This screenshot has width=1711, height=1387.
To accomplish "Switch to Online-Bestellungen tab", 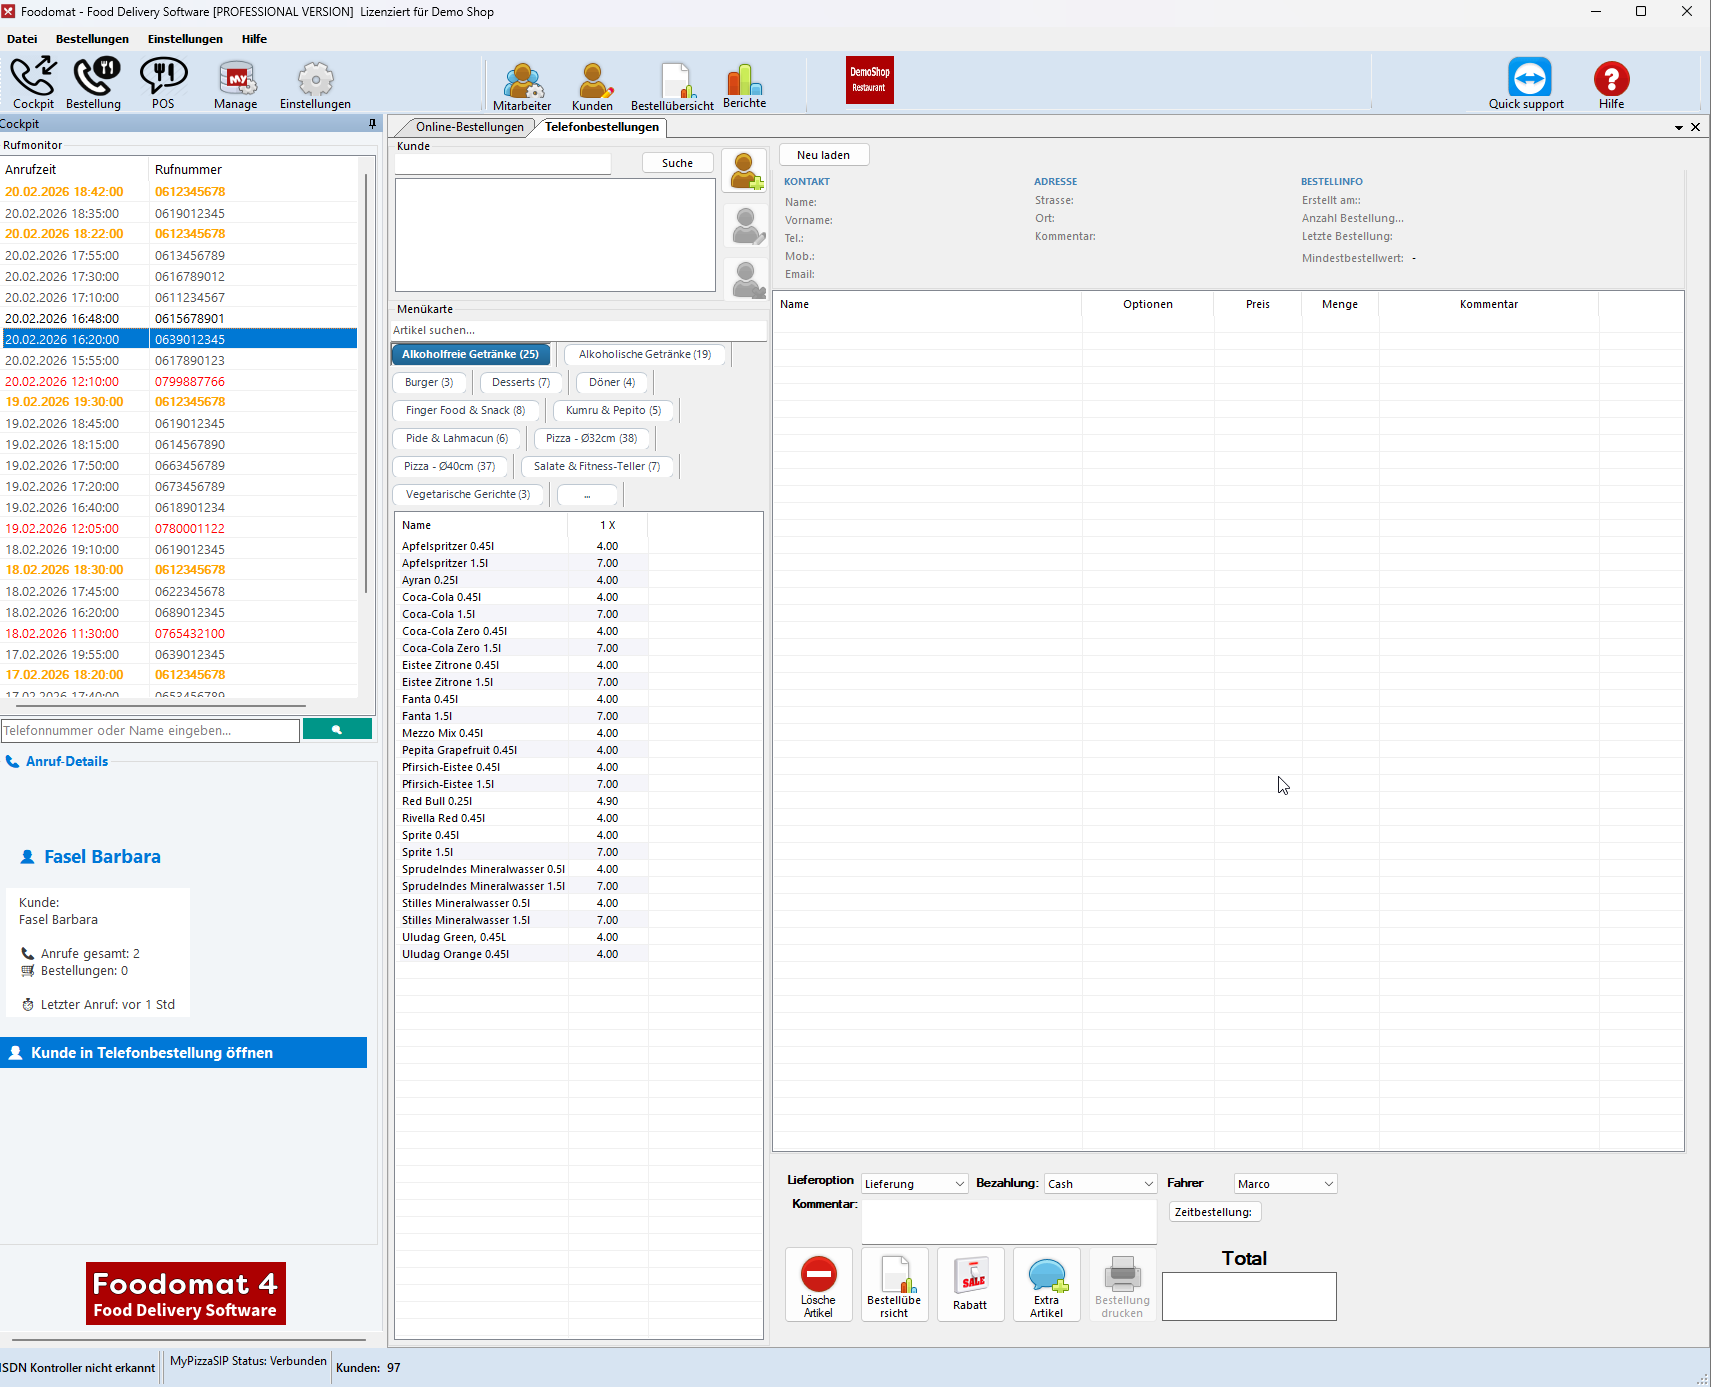I will (469, 127).
